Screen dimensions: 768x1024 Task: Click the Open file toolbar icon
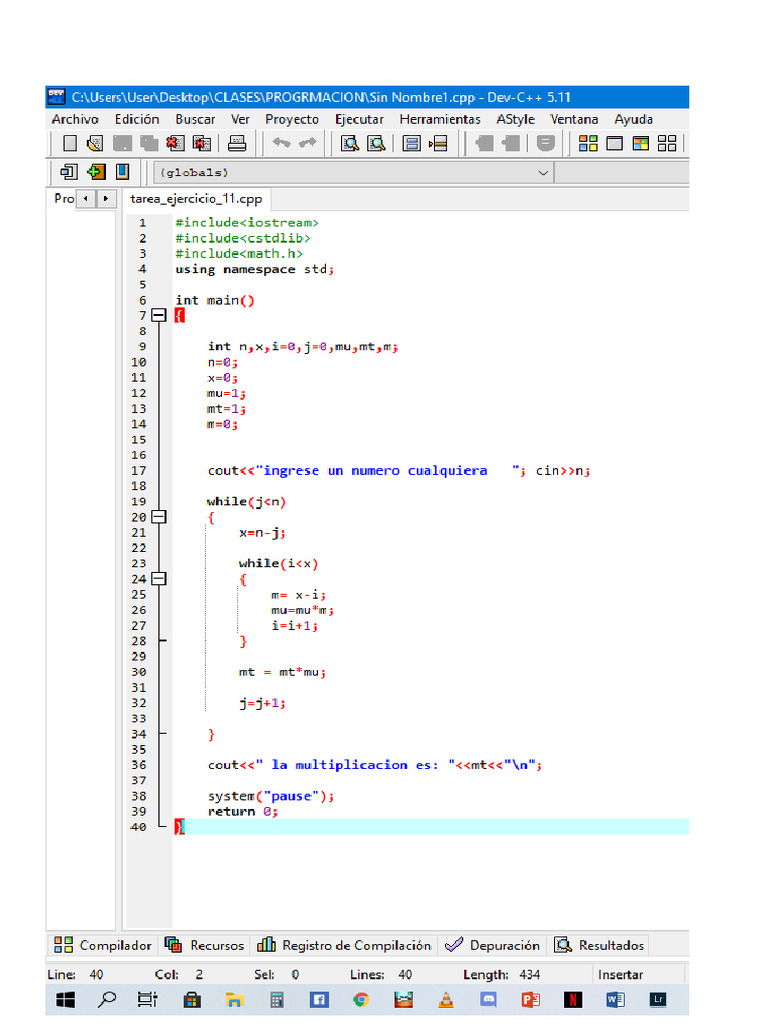coord(94,144)
